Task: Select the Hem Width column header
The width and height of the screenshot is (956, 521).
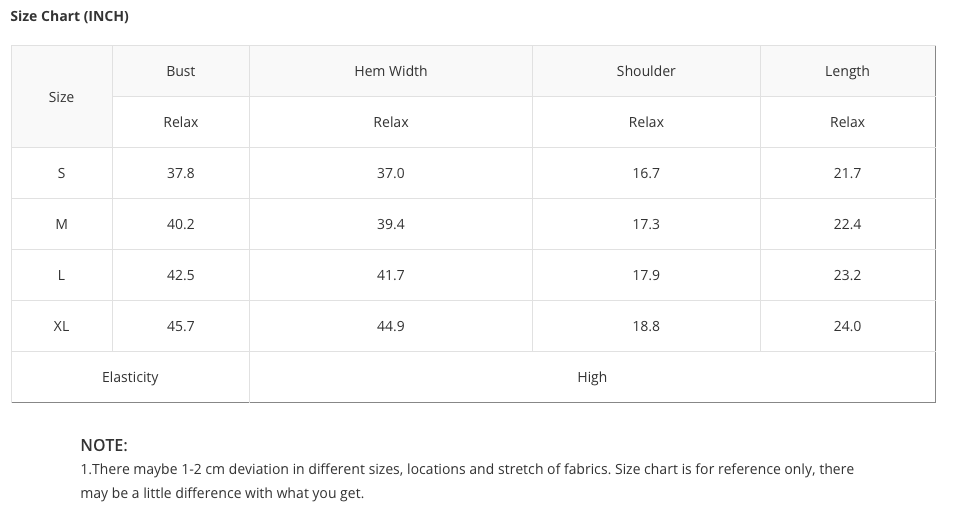Action: [390, 71]
